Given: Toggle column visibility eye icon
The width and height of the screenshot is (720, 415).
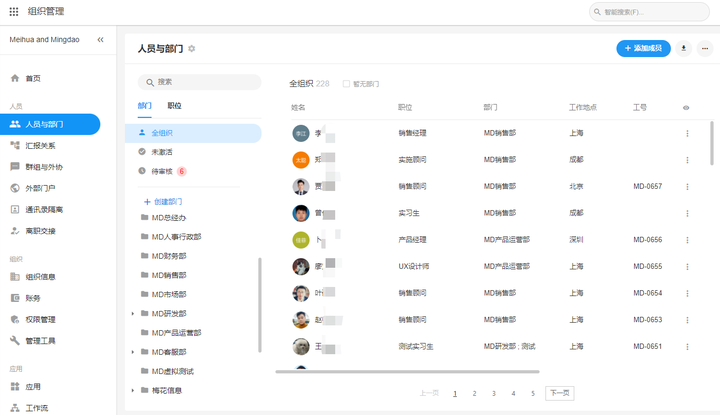Looking at the screenshot, I should pyautogui.click(x=686, y=108).
